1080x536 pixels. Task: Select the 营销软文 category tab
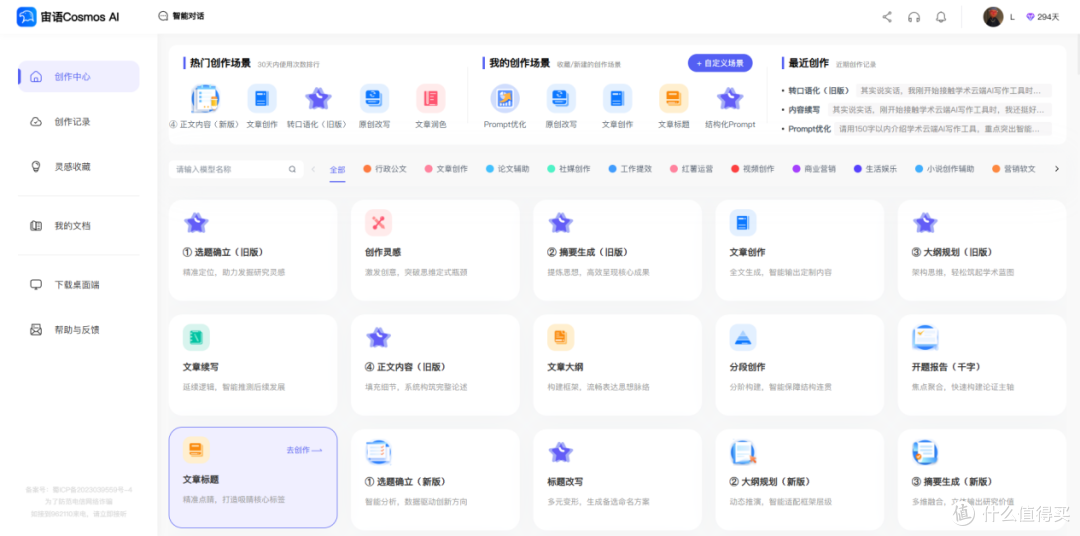[1014, 169]
